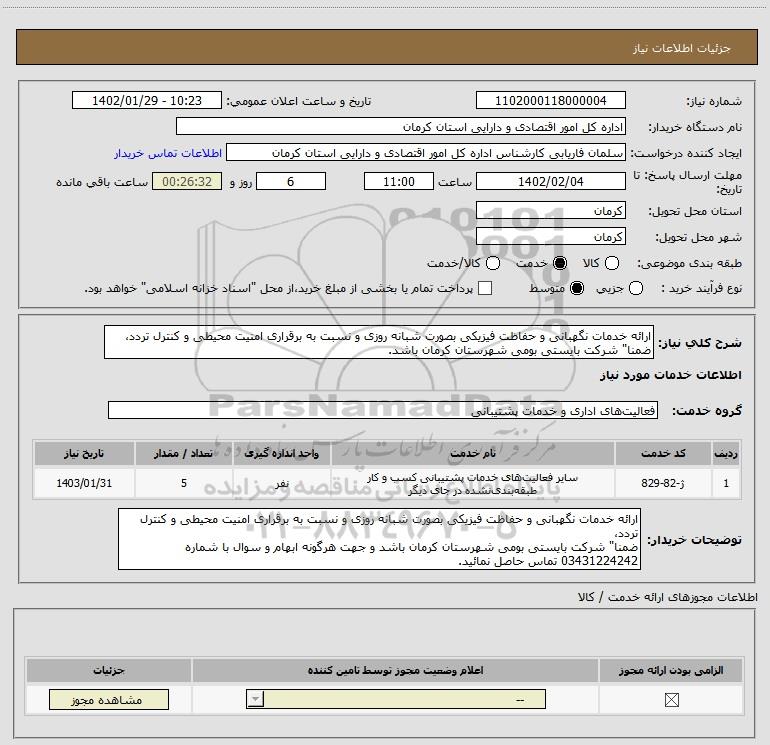Toggle the اسناد خزانه اسلامی payment checkbox

pyautogui.click(x=485, y=288)
